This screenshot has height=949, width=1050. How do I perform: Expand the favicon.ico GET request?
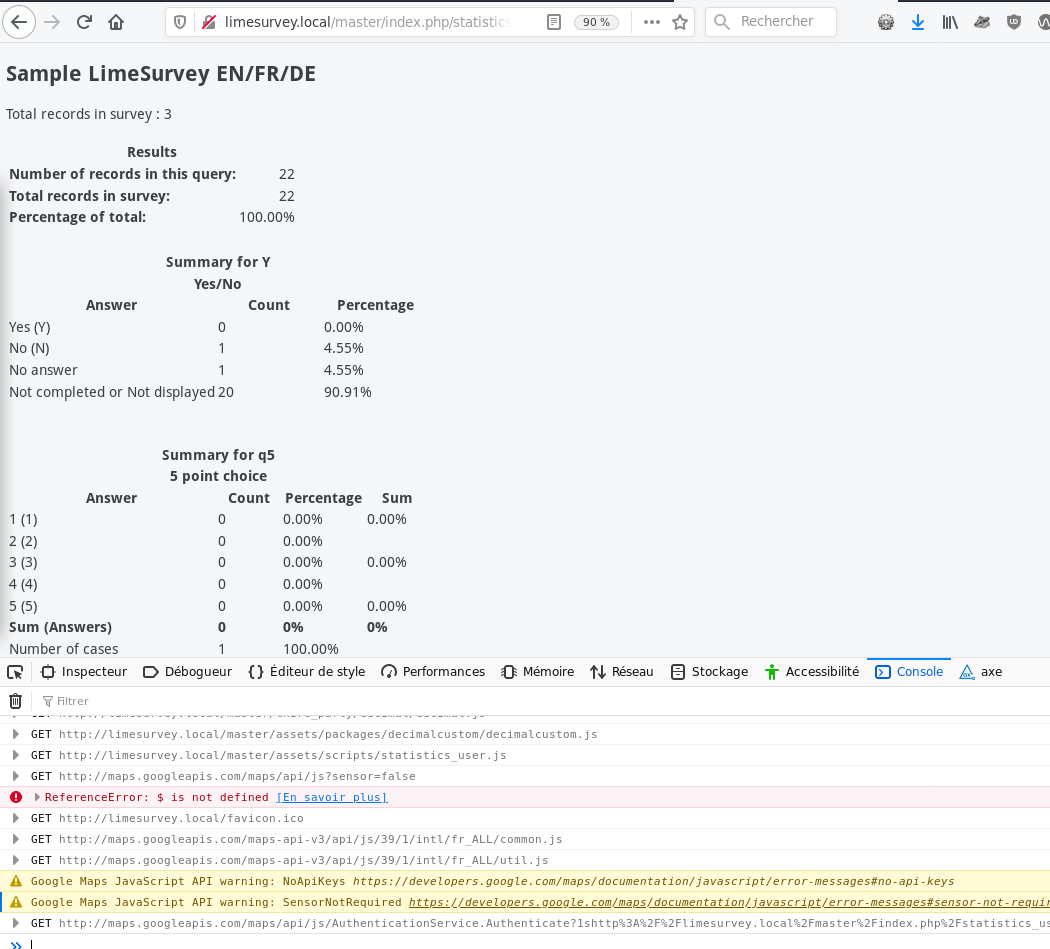point(15,818)
